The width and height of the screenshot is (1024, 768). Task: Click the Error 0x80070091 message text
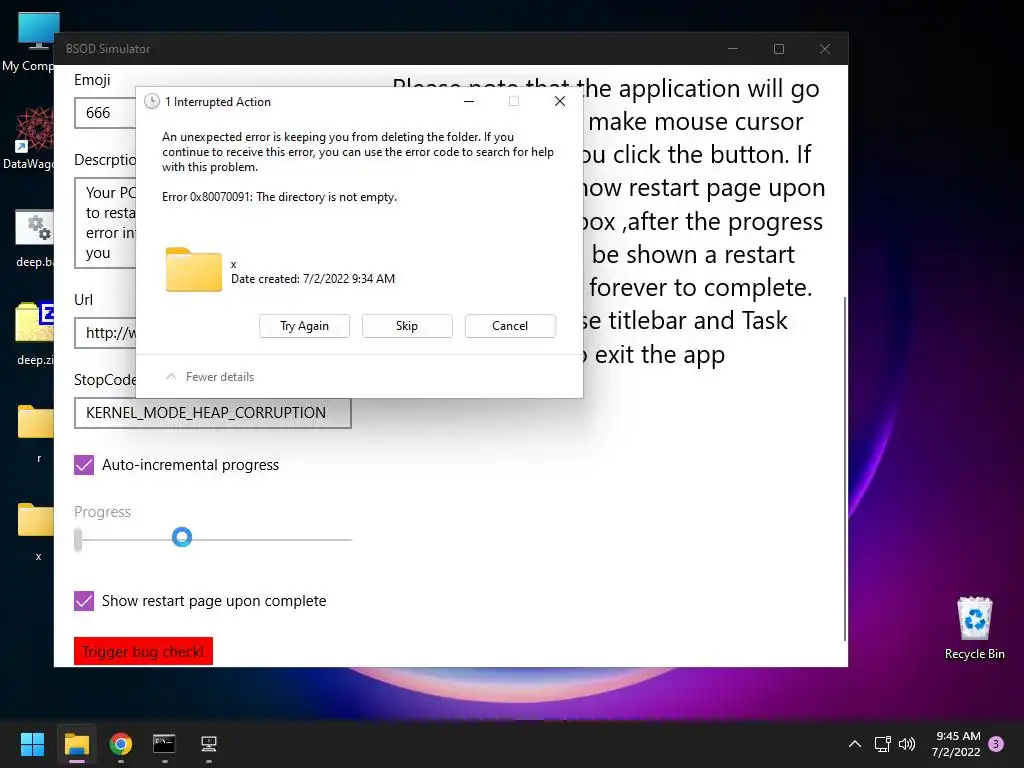pyautogui.click(x=280, y=197)
